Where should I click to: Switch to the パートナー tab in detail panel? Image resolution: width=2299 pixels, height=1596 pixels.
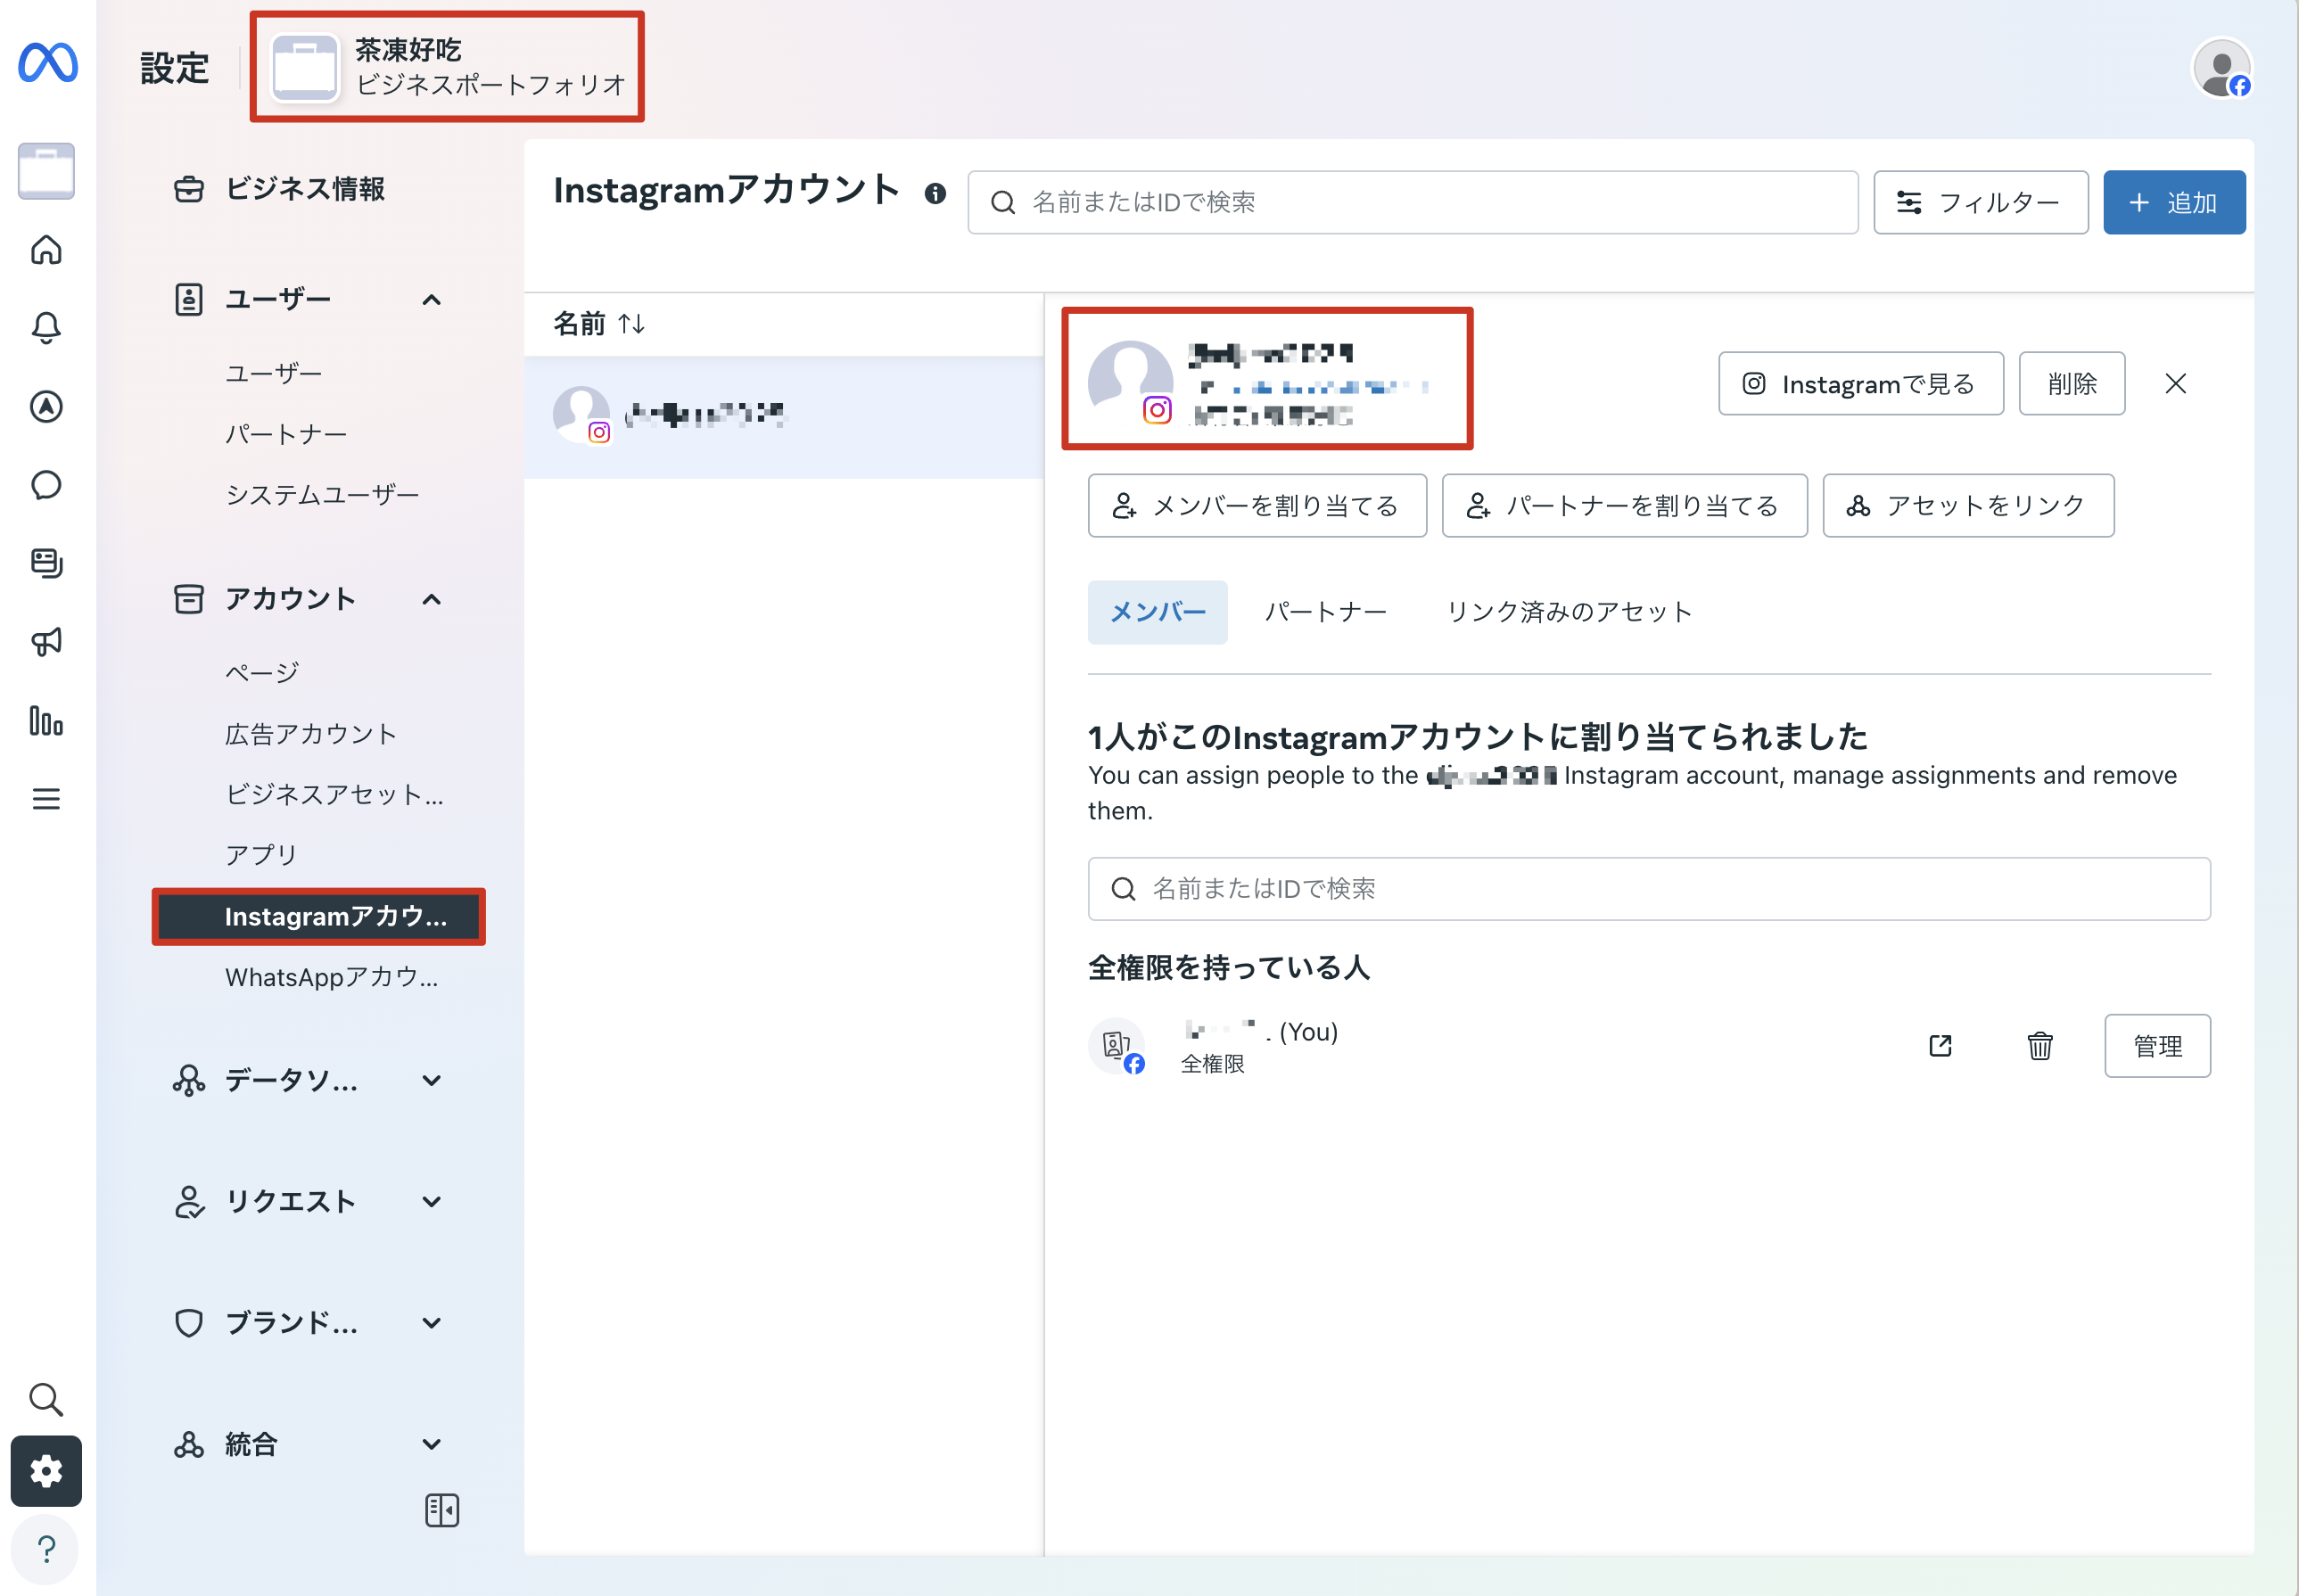(x=1325, y=612)
